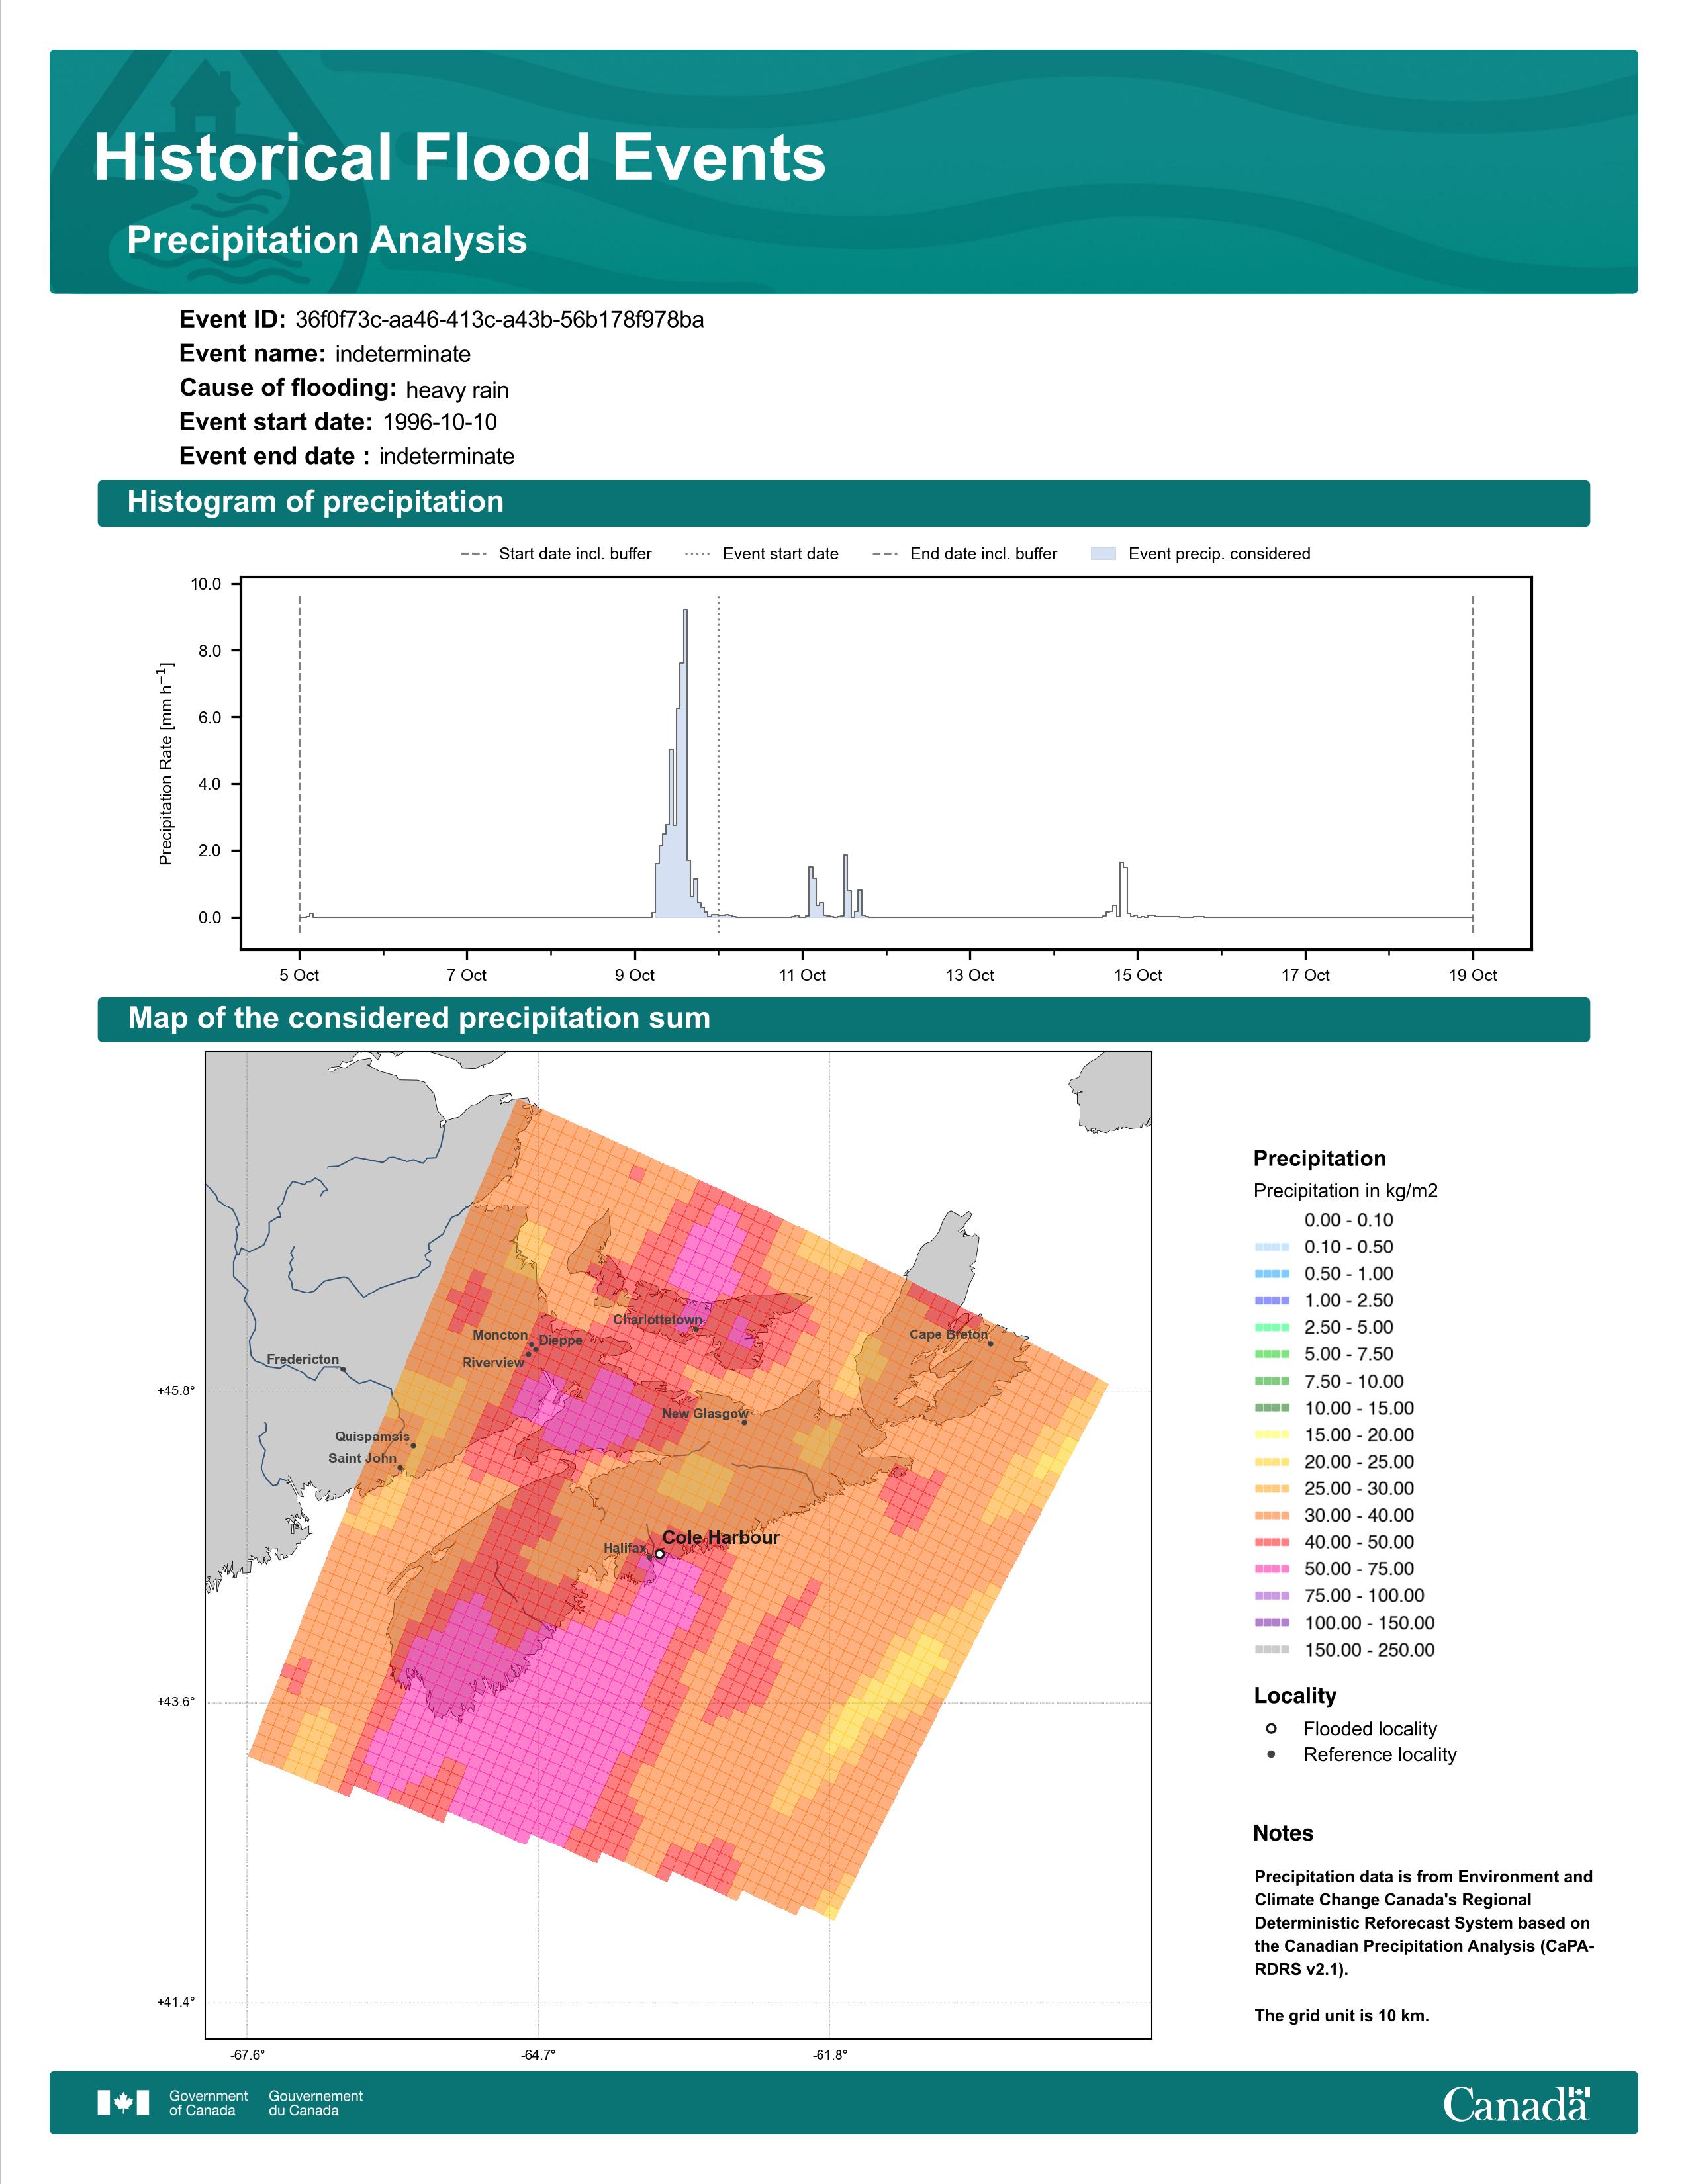The image size is (1688, 2184).
Task: Click the 25.00 - 30.00 legend color swatch
Action: click(x=1272, y=1489)
